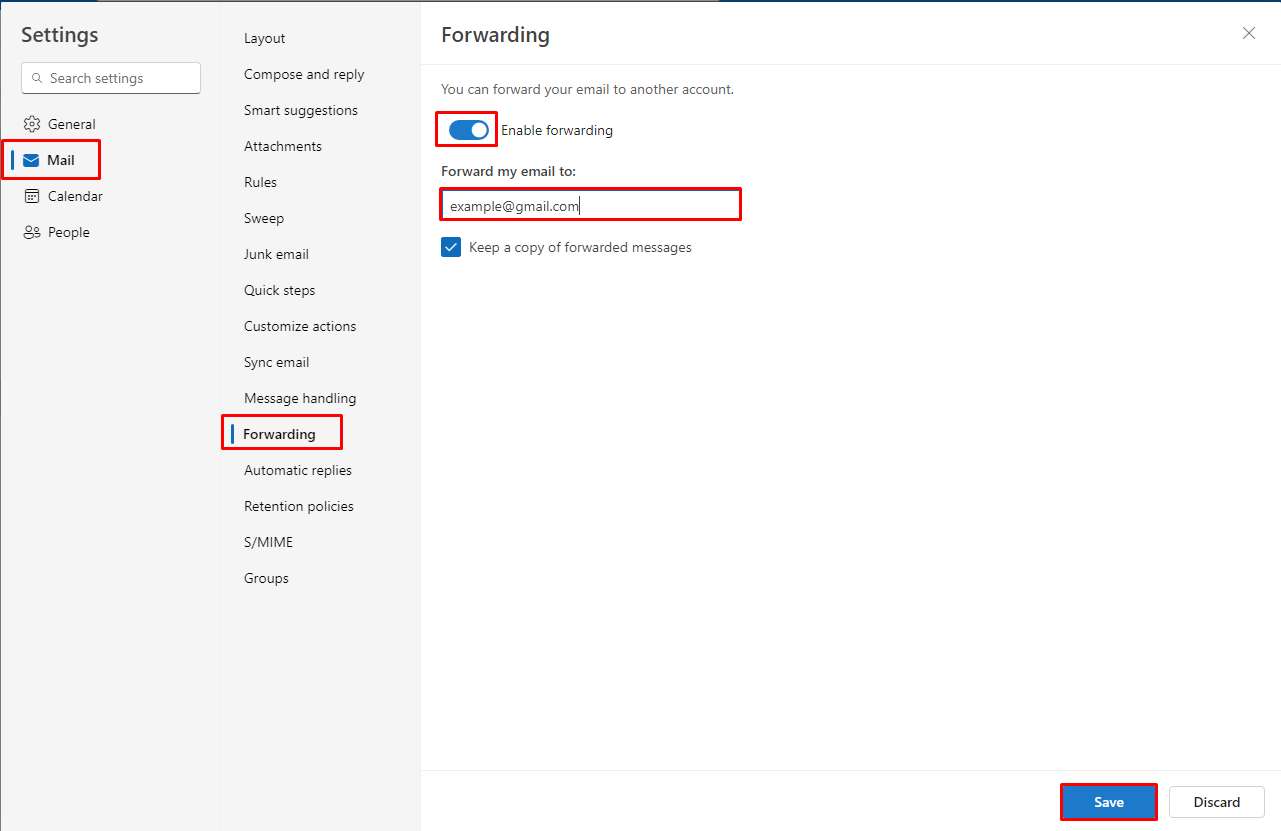Viewport: 1281px width, 831px height.
Task: Click the Calendar icon in sidebar
Action: tap(31, 196)
